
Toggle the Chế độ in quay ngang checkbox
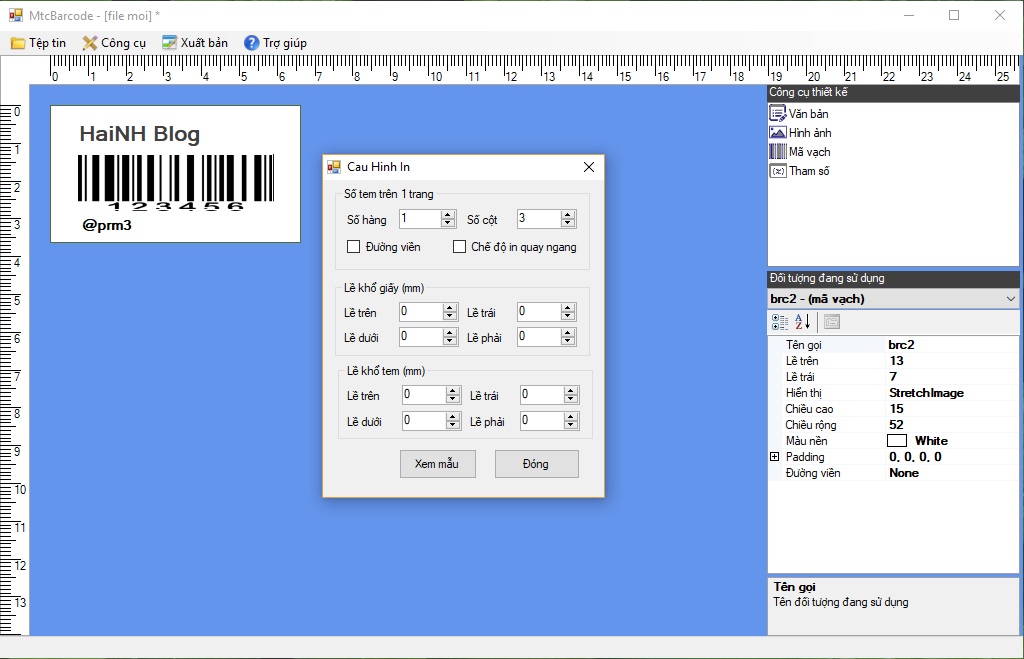click(460, 247)
